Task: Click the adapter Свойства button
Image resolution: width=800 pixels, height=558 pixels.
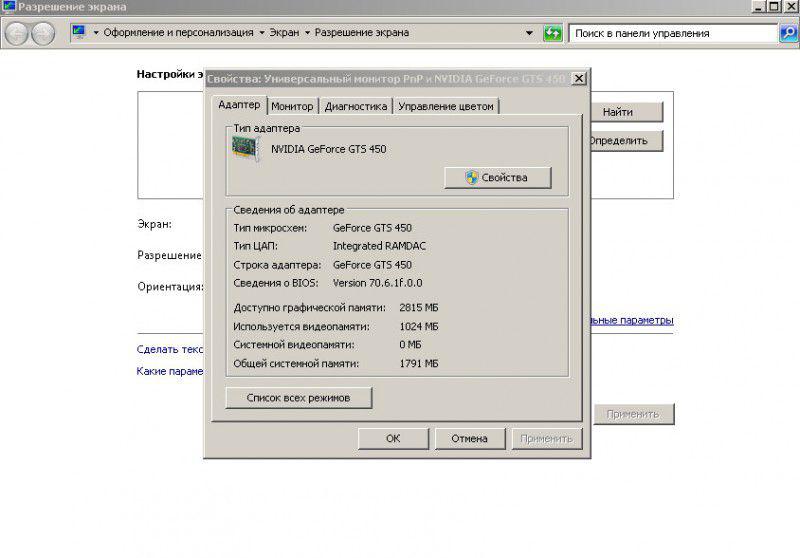Action: [497, 177]
